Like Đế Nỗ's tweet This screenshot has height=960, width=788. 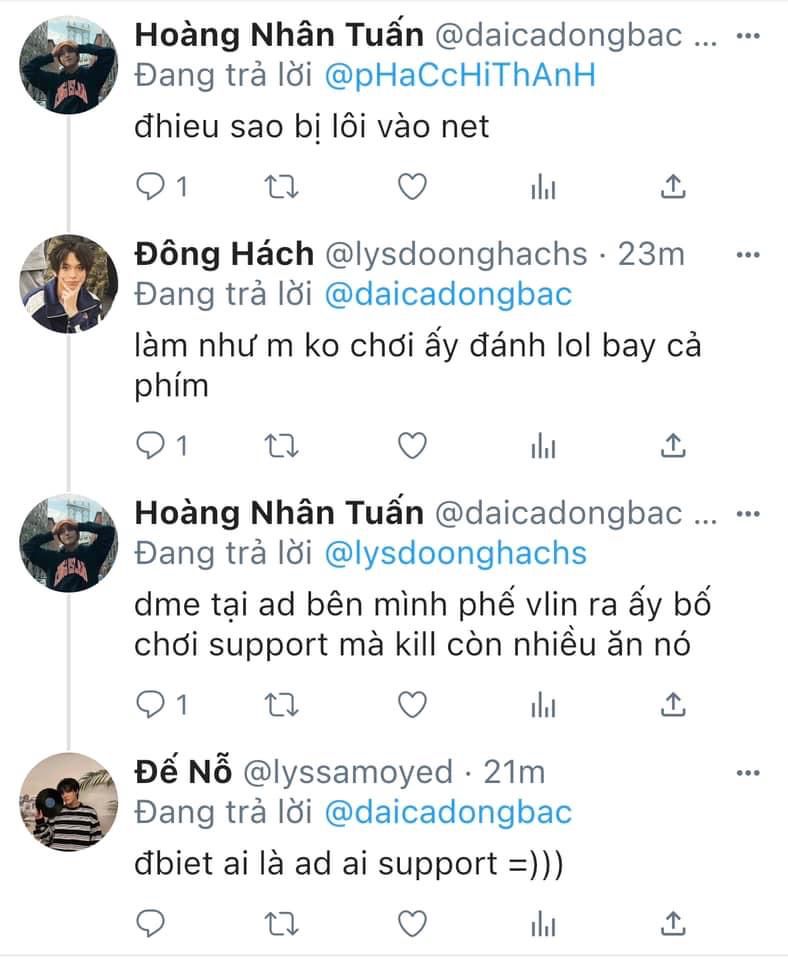(412, 921)
